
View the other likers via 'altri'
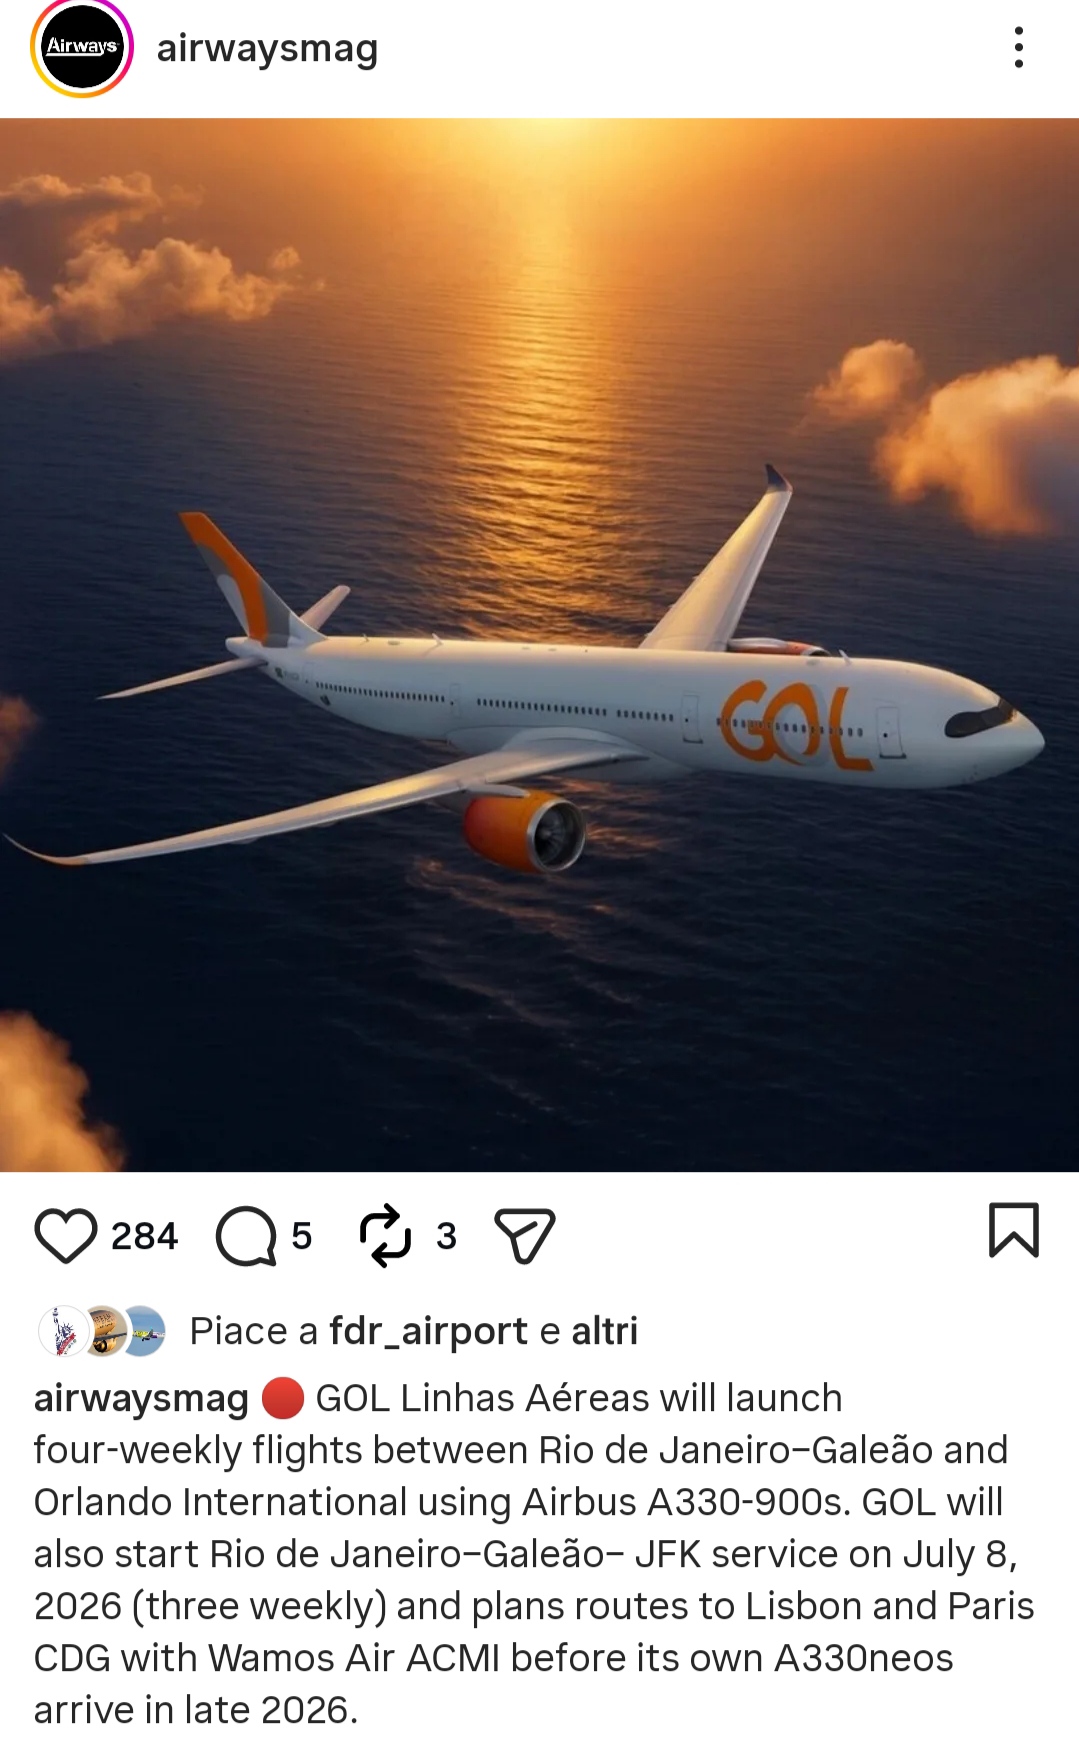click(x=604, y=1331)
